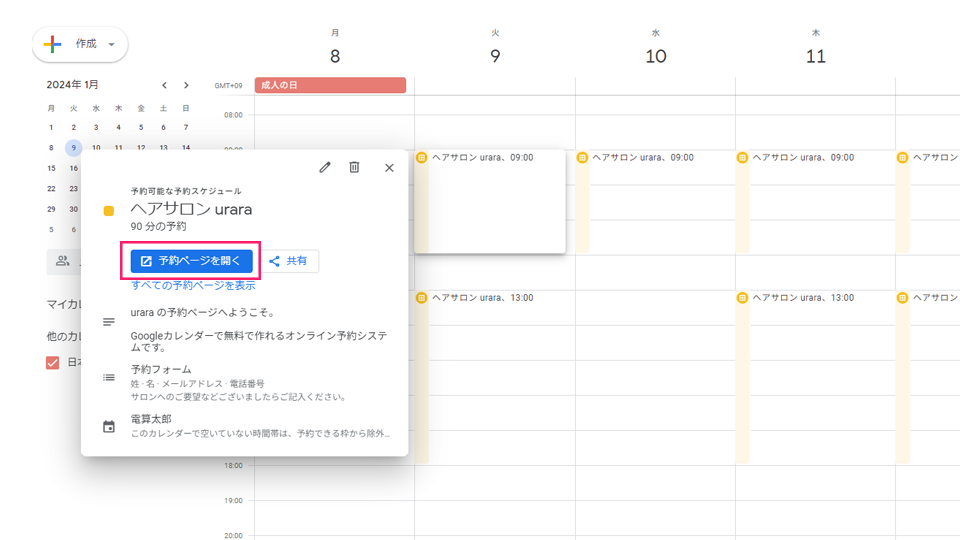Click the list icon beside 予約フォーム

(x=108, y=377)
